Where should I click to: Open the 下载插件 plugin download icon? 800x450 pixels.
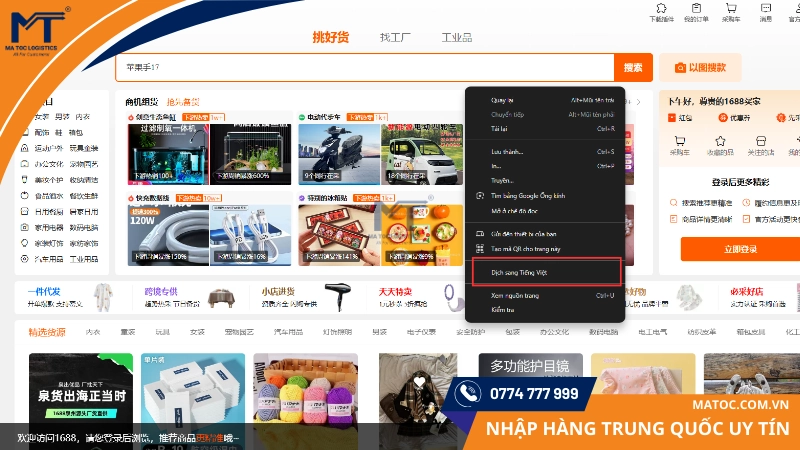point(661,8)
